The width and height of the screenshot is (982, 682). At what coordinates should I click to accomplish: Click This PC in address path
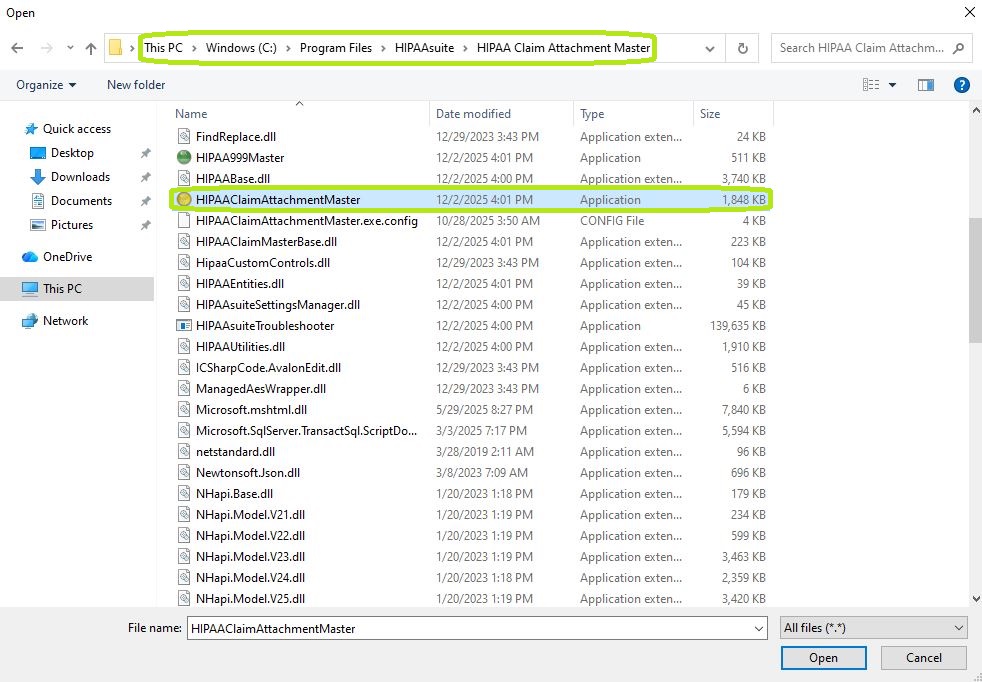163,48
